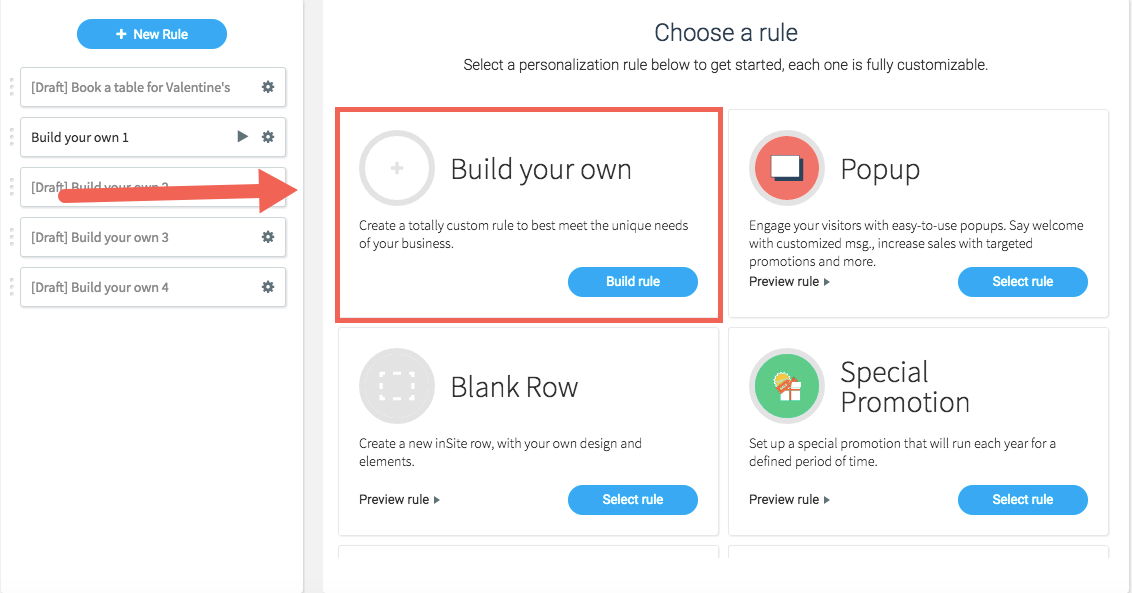This screenshot has width=1132, height=593.
Task: Click the Build your own plus circle icon
Action: click(397, 168)
